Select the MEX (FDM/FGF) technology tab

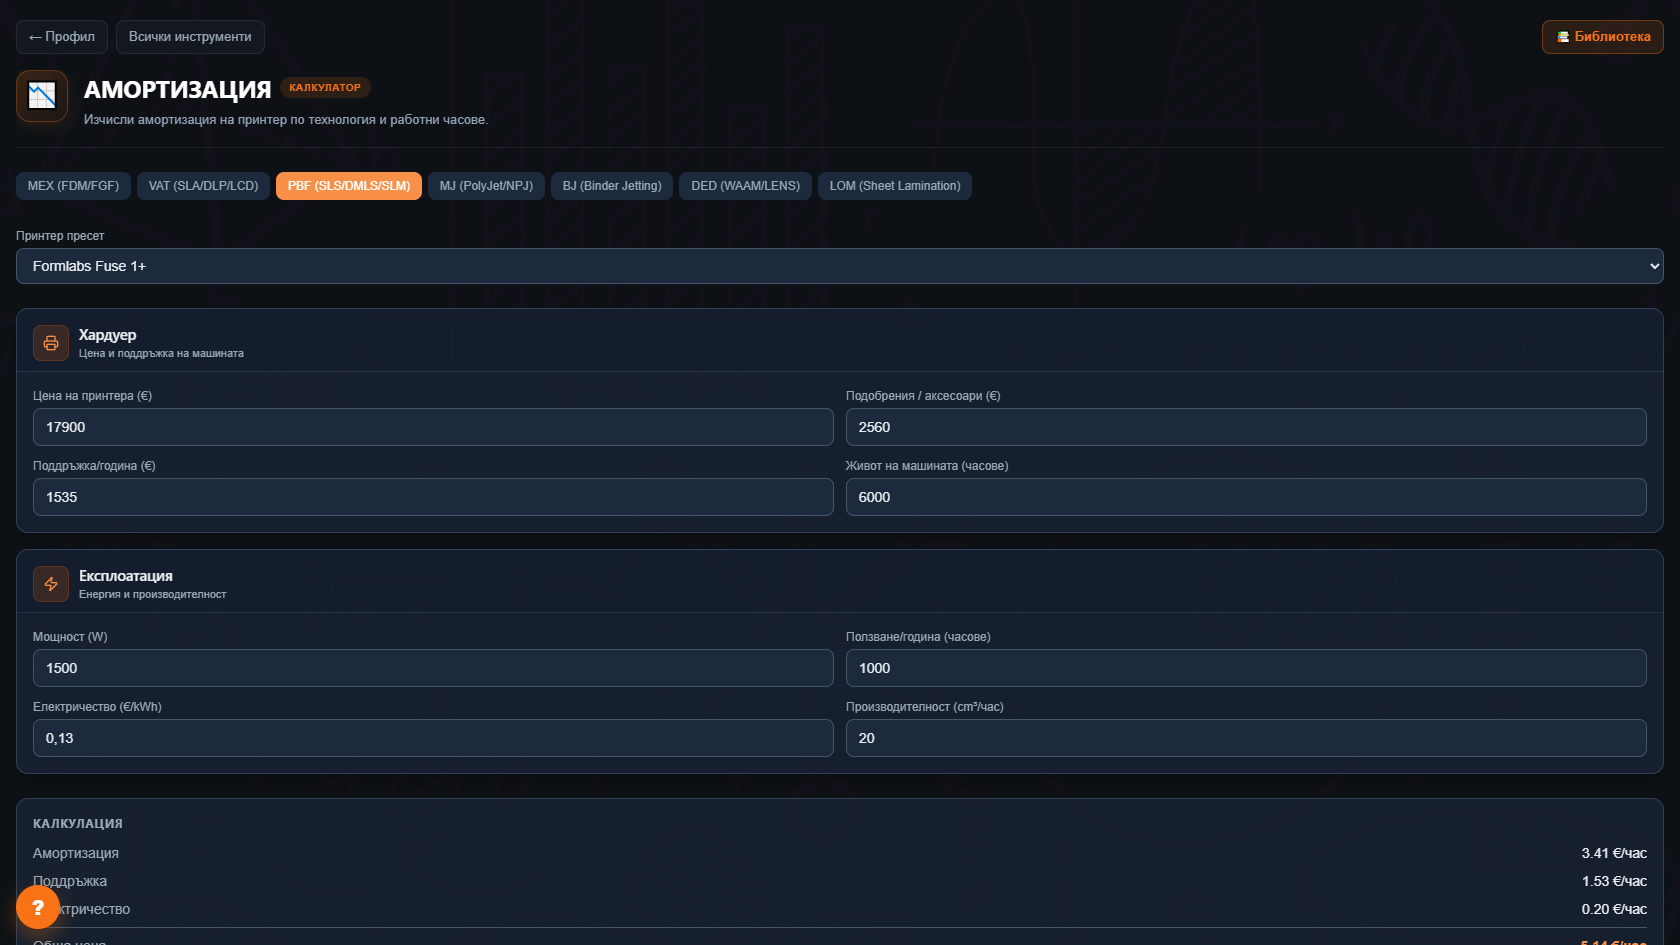coord(73,186)
